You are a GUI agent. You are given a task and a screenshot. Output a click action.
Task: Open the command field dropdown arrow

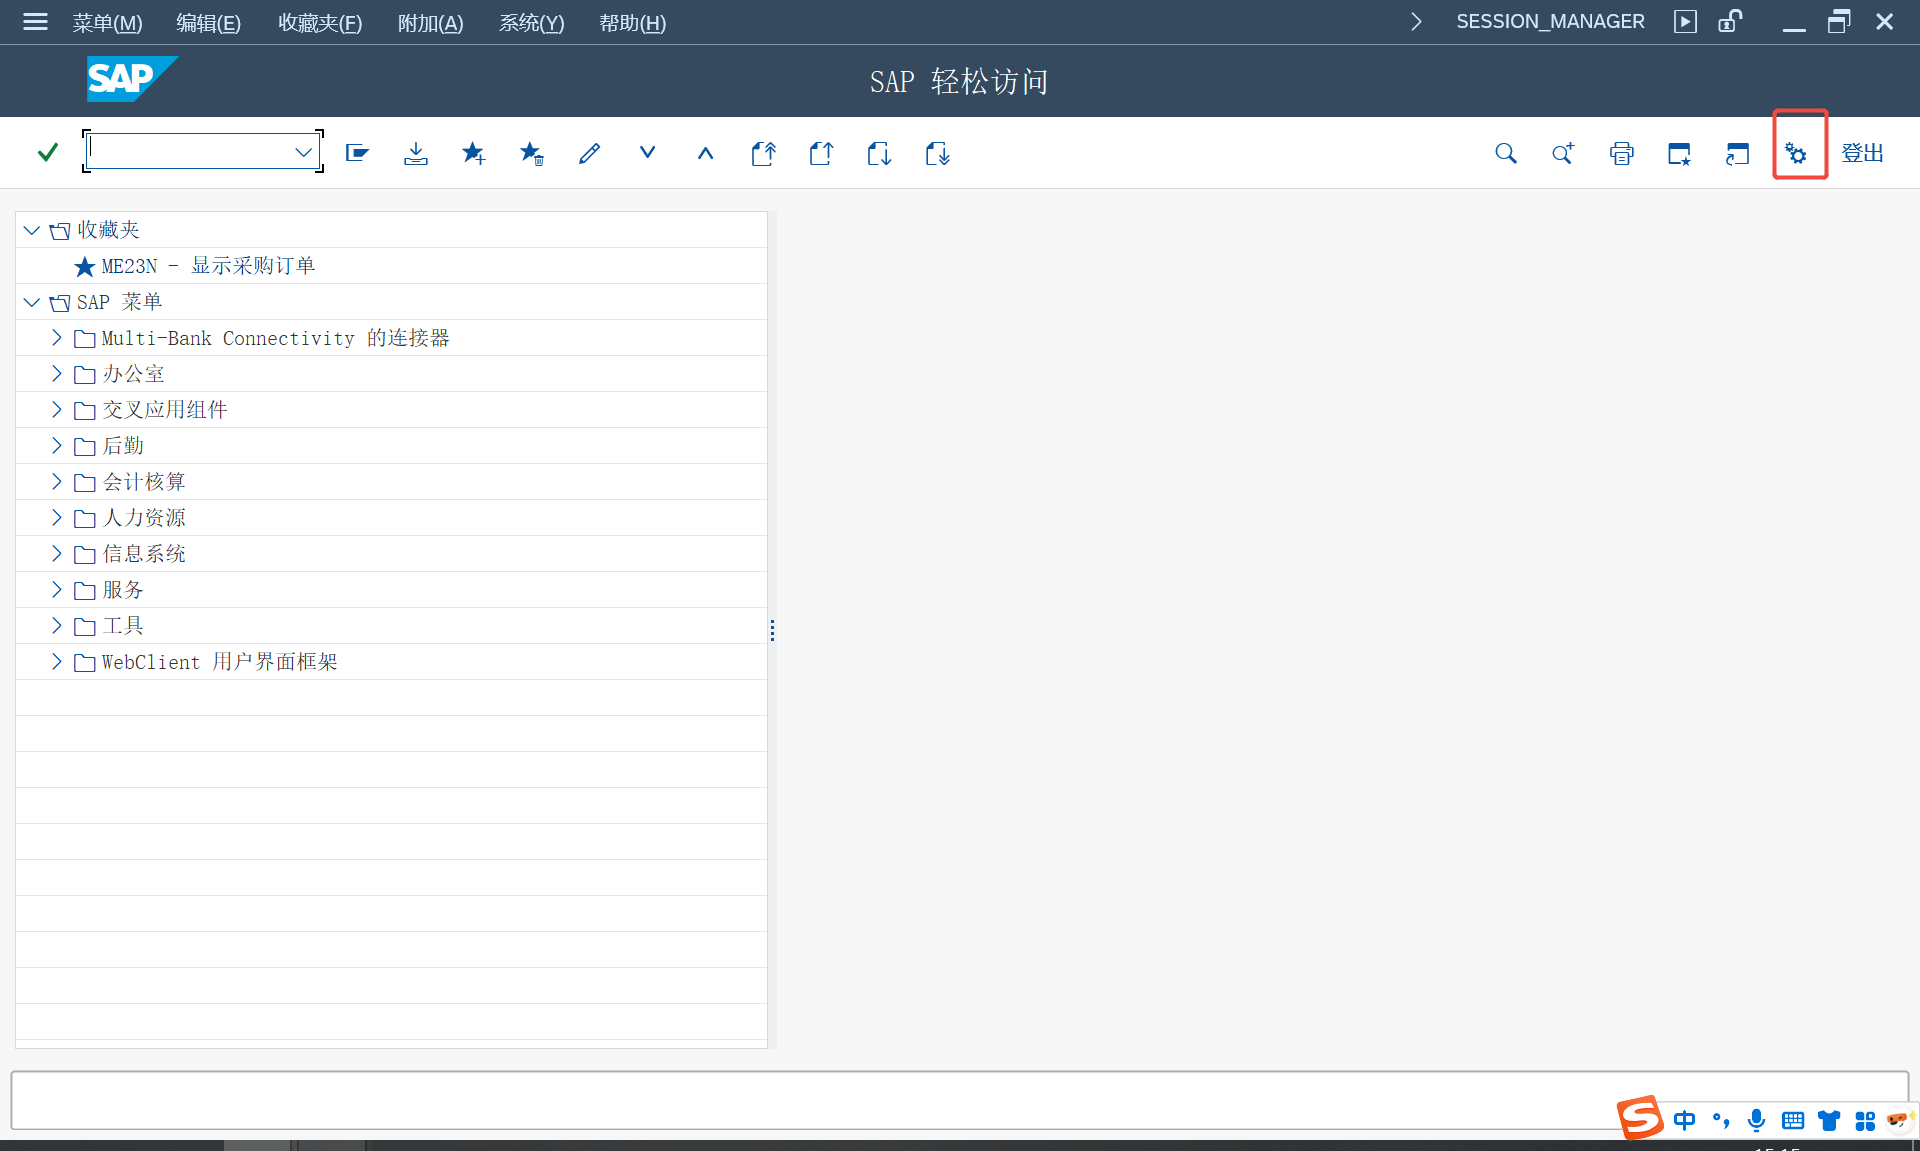coord(303,152)
